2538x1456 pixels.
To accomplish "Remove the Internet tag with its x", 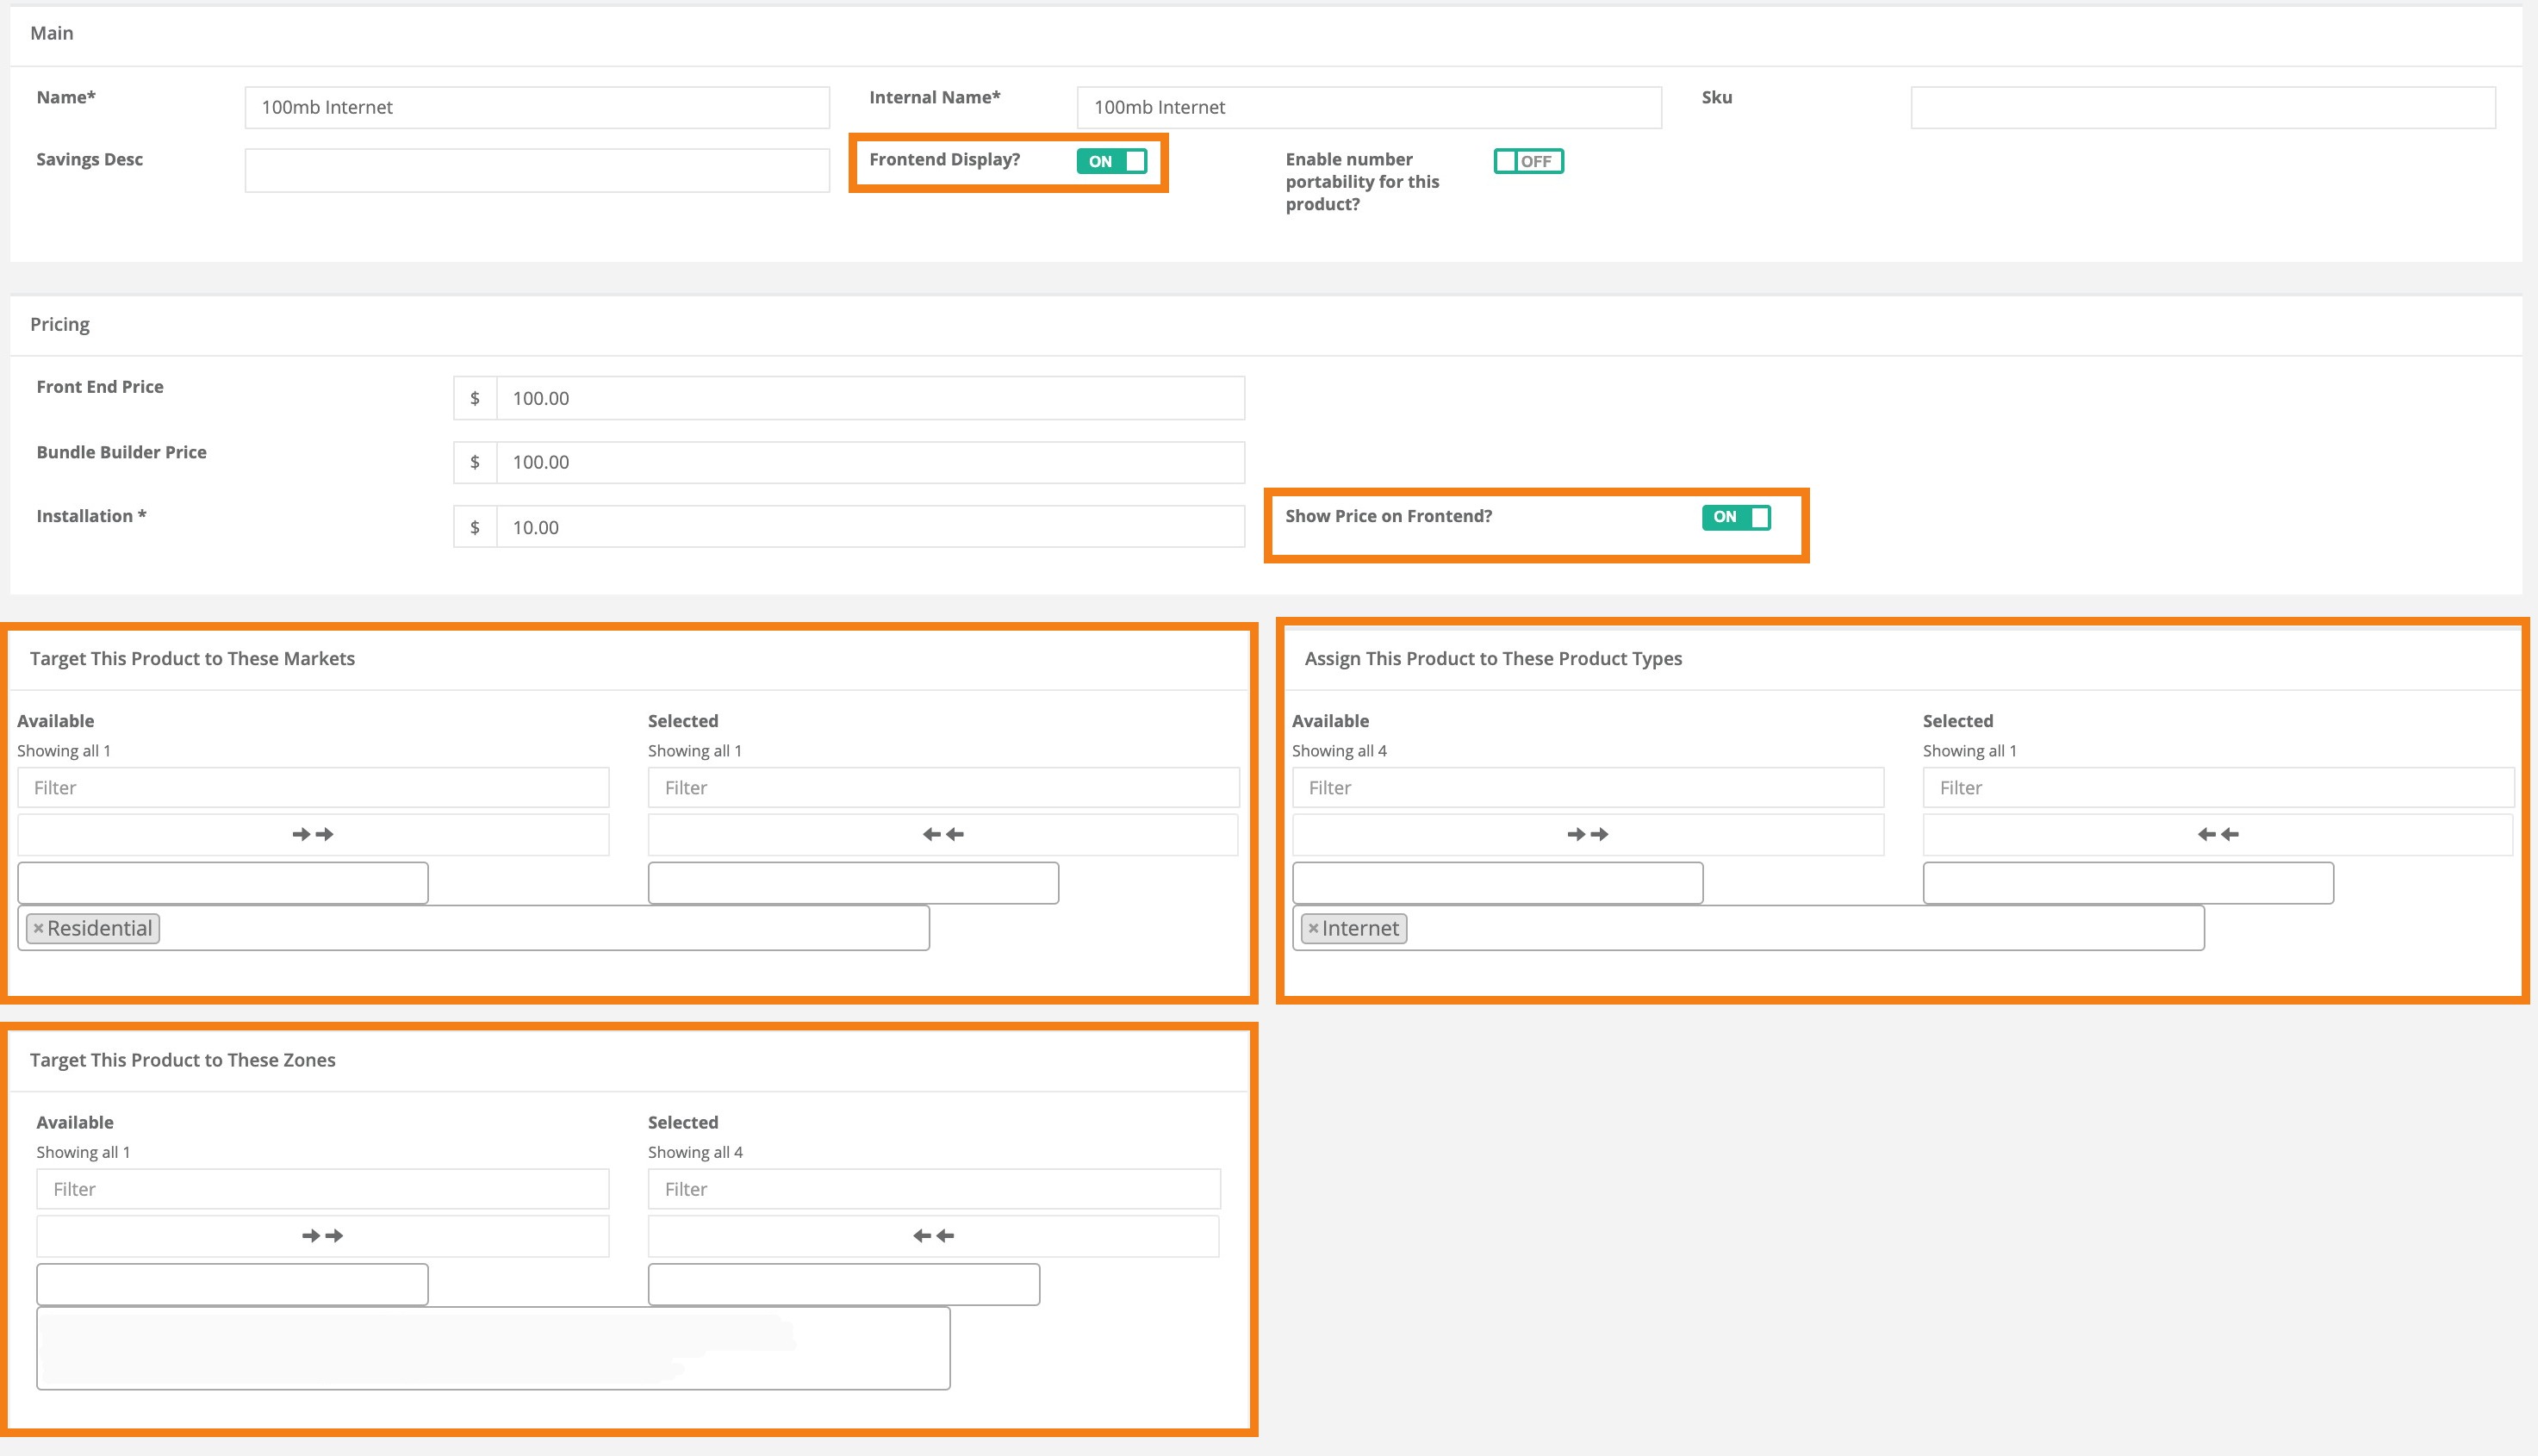I will click(x=1313, y=929).
